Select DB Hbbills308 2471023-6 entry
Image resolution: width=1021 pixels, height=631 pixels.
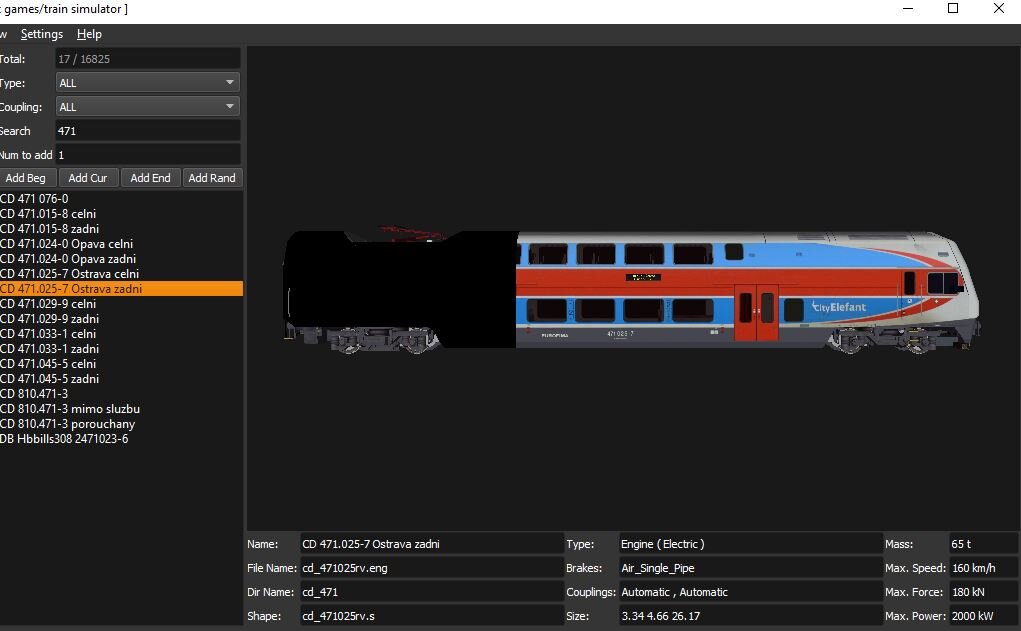[121, 438]
